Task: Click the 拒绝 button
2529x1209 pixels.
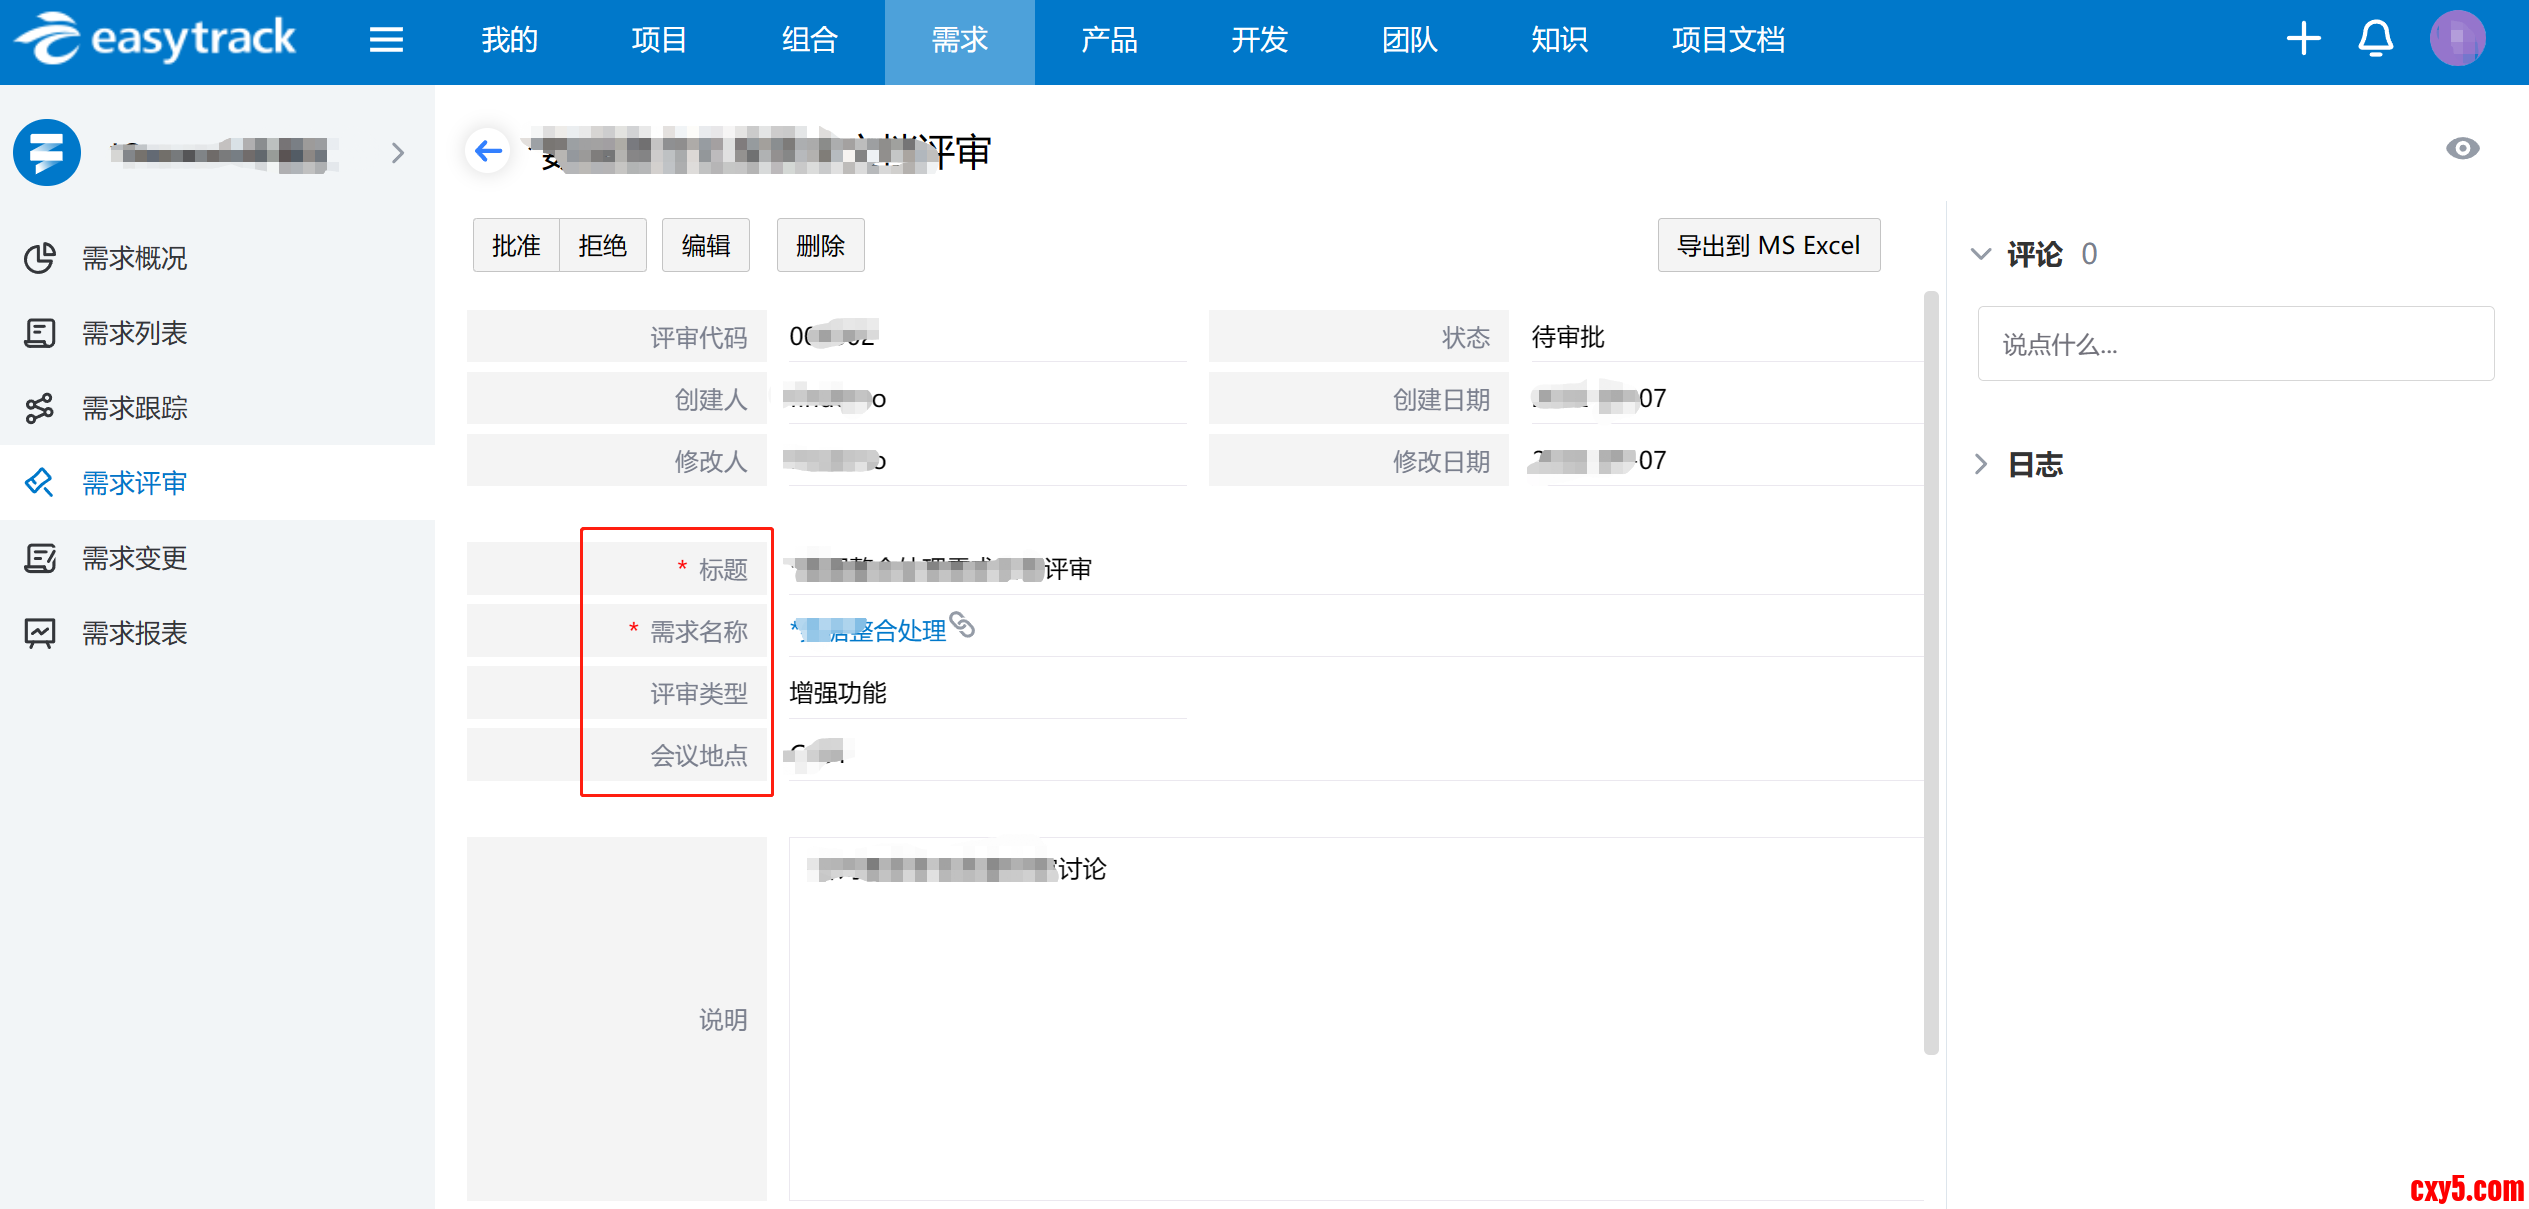Action: [602, 246]
